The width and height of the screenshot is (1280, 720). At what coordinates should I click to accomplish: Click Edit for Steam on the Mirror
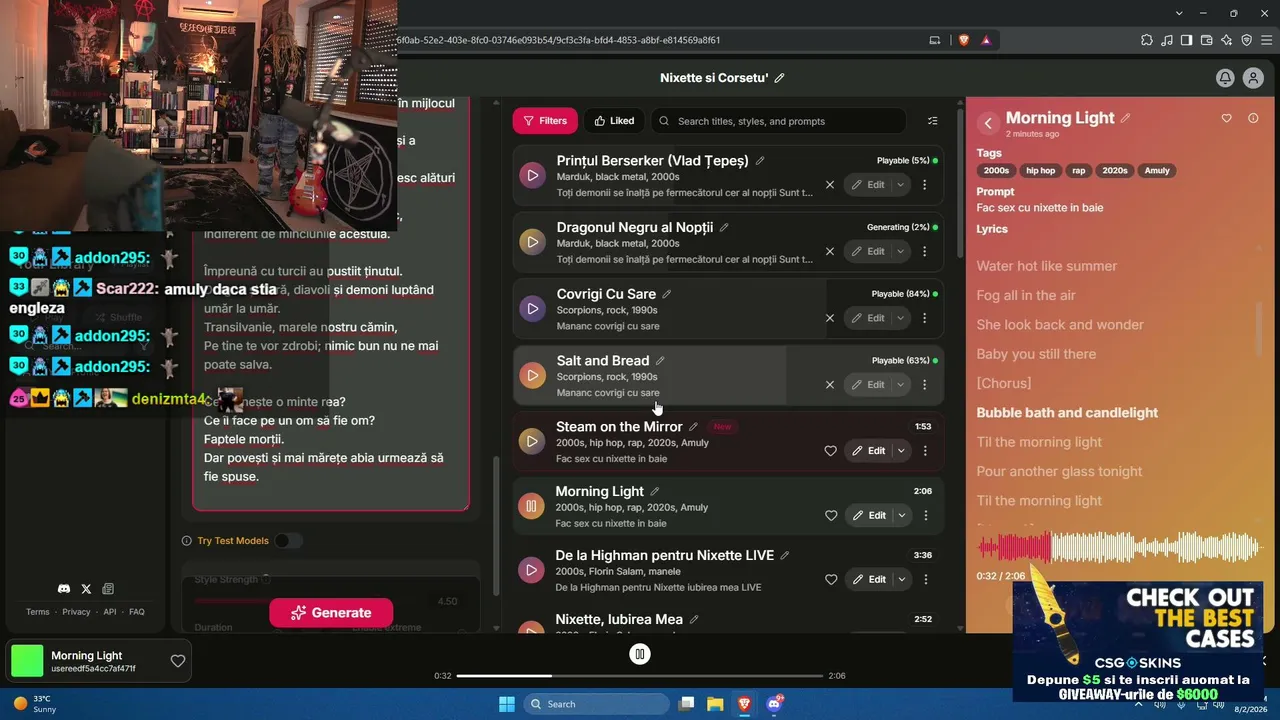click(x=868, y=451)
